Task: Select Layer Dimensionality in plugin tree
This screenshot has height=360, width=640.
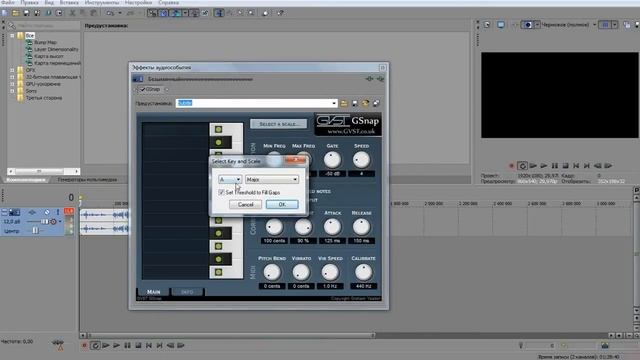Action: pos(56,49)
